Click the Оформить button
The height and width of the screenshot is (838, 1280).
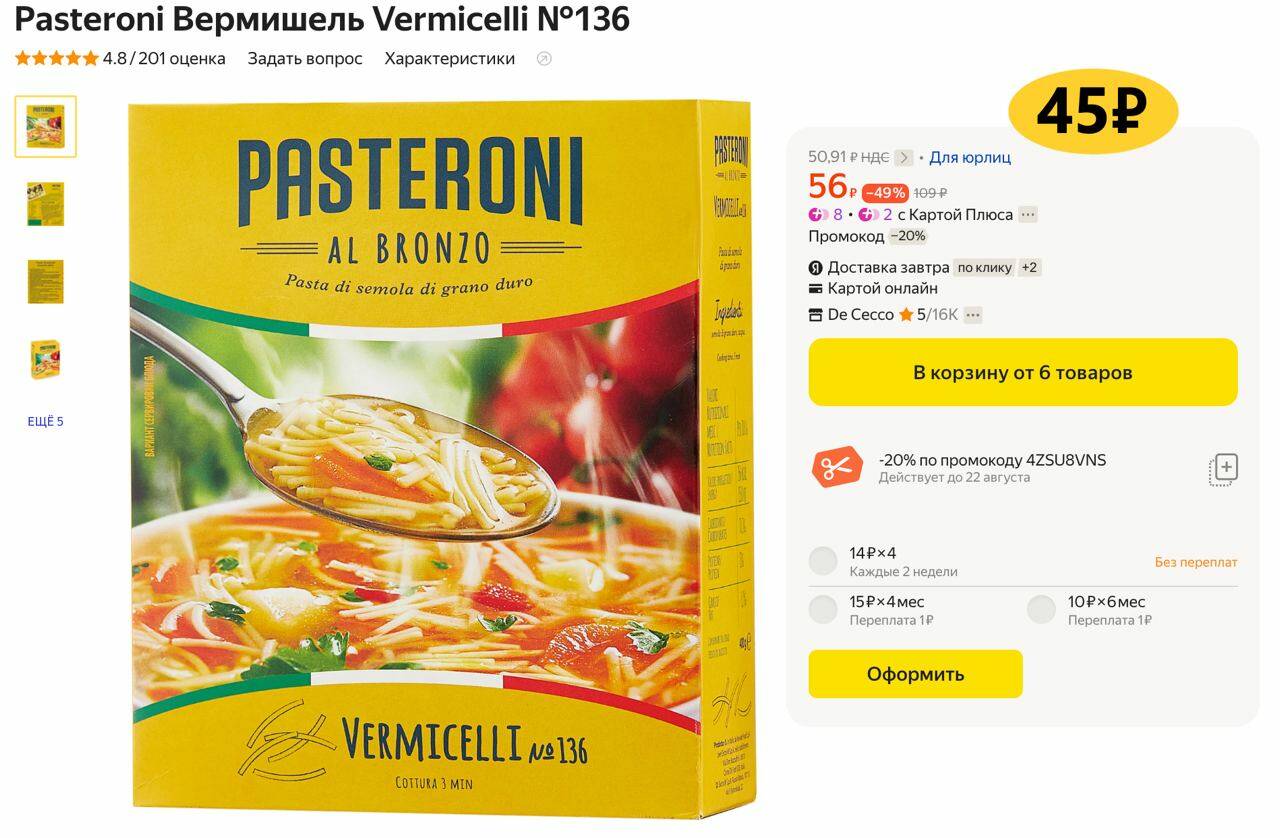916,674
